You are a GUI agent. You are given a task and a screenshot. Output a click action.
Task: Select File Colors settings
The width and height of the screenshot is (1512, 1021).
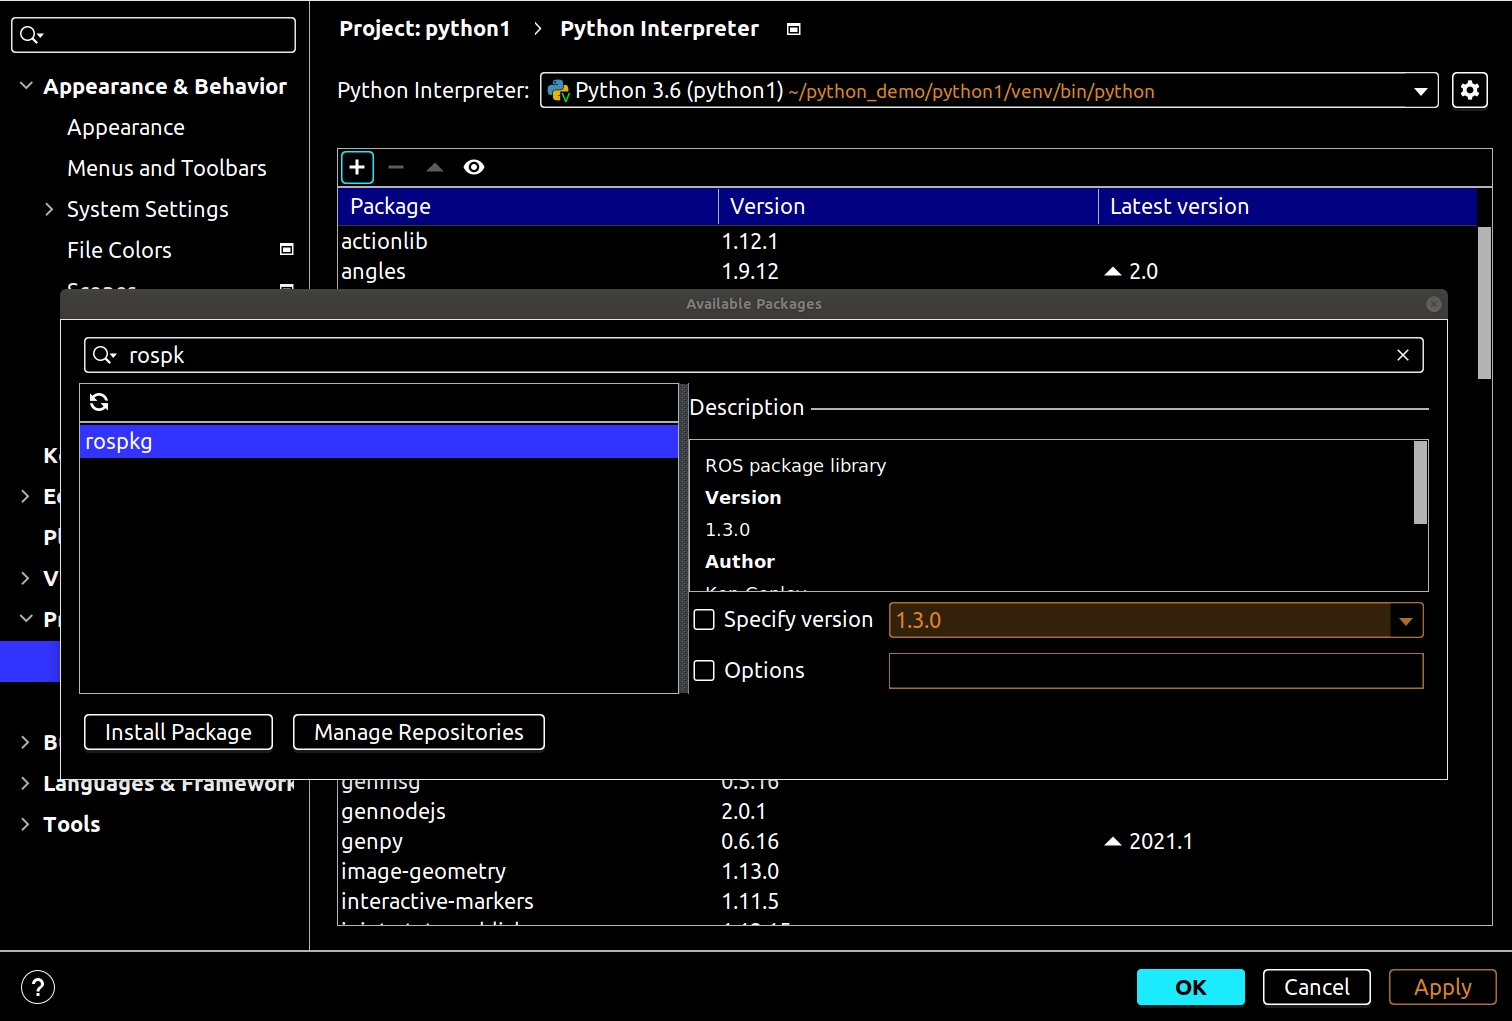click(x=119, y=250)
